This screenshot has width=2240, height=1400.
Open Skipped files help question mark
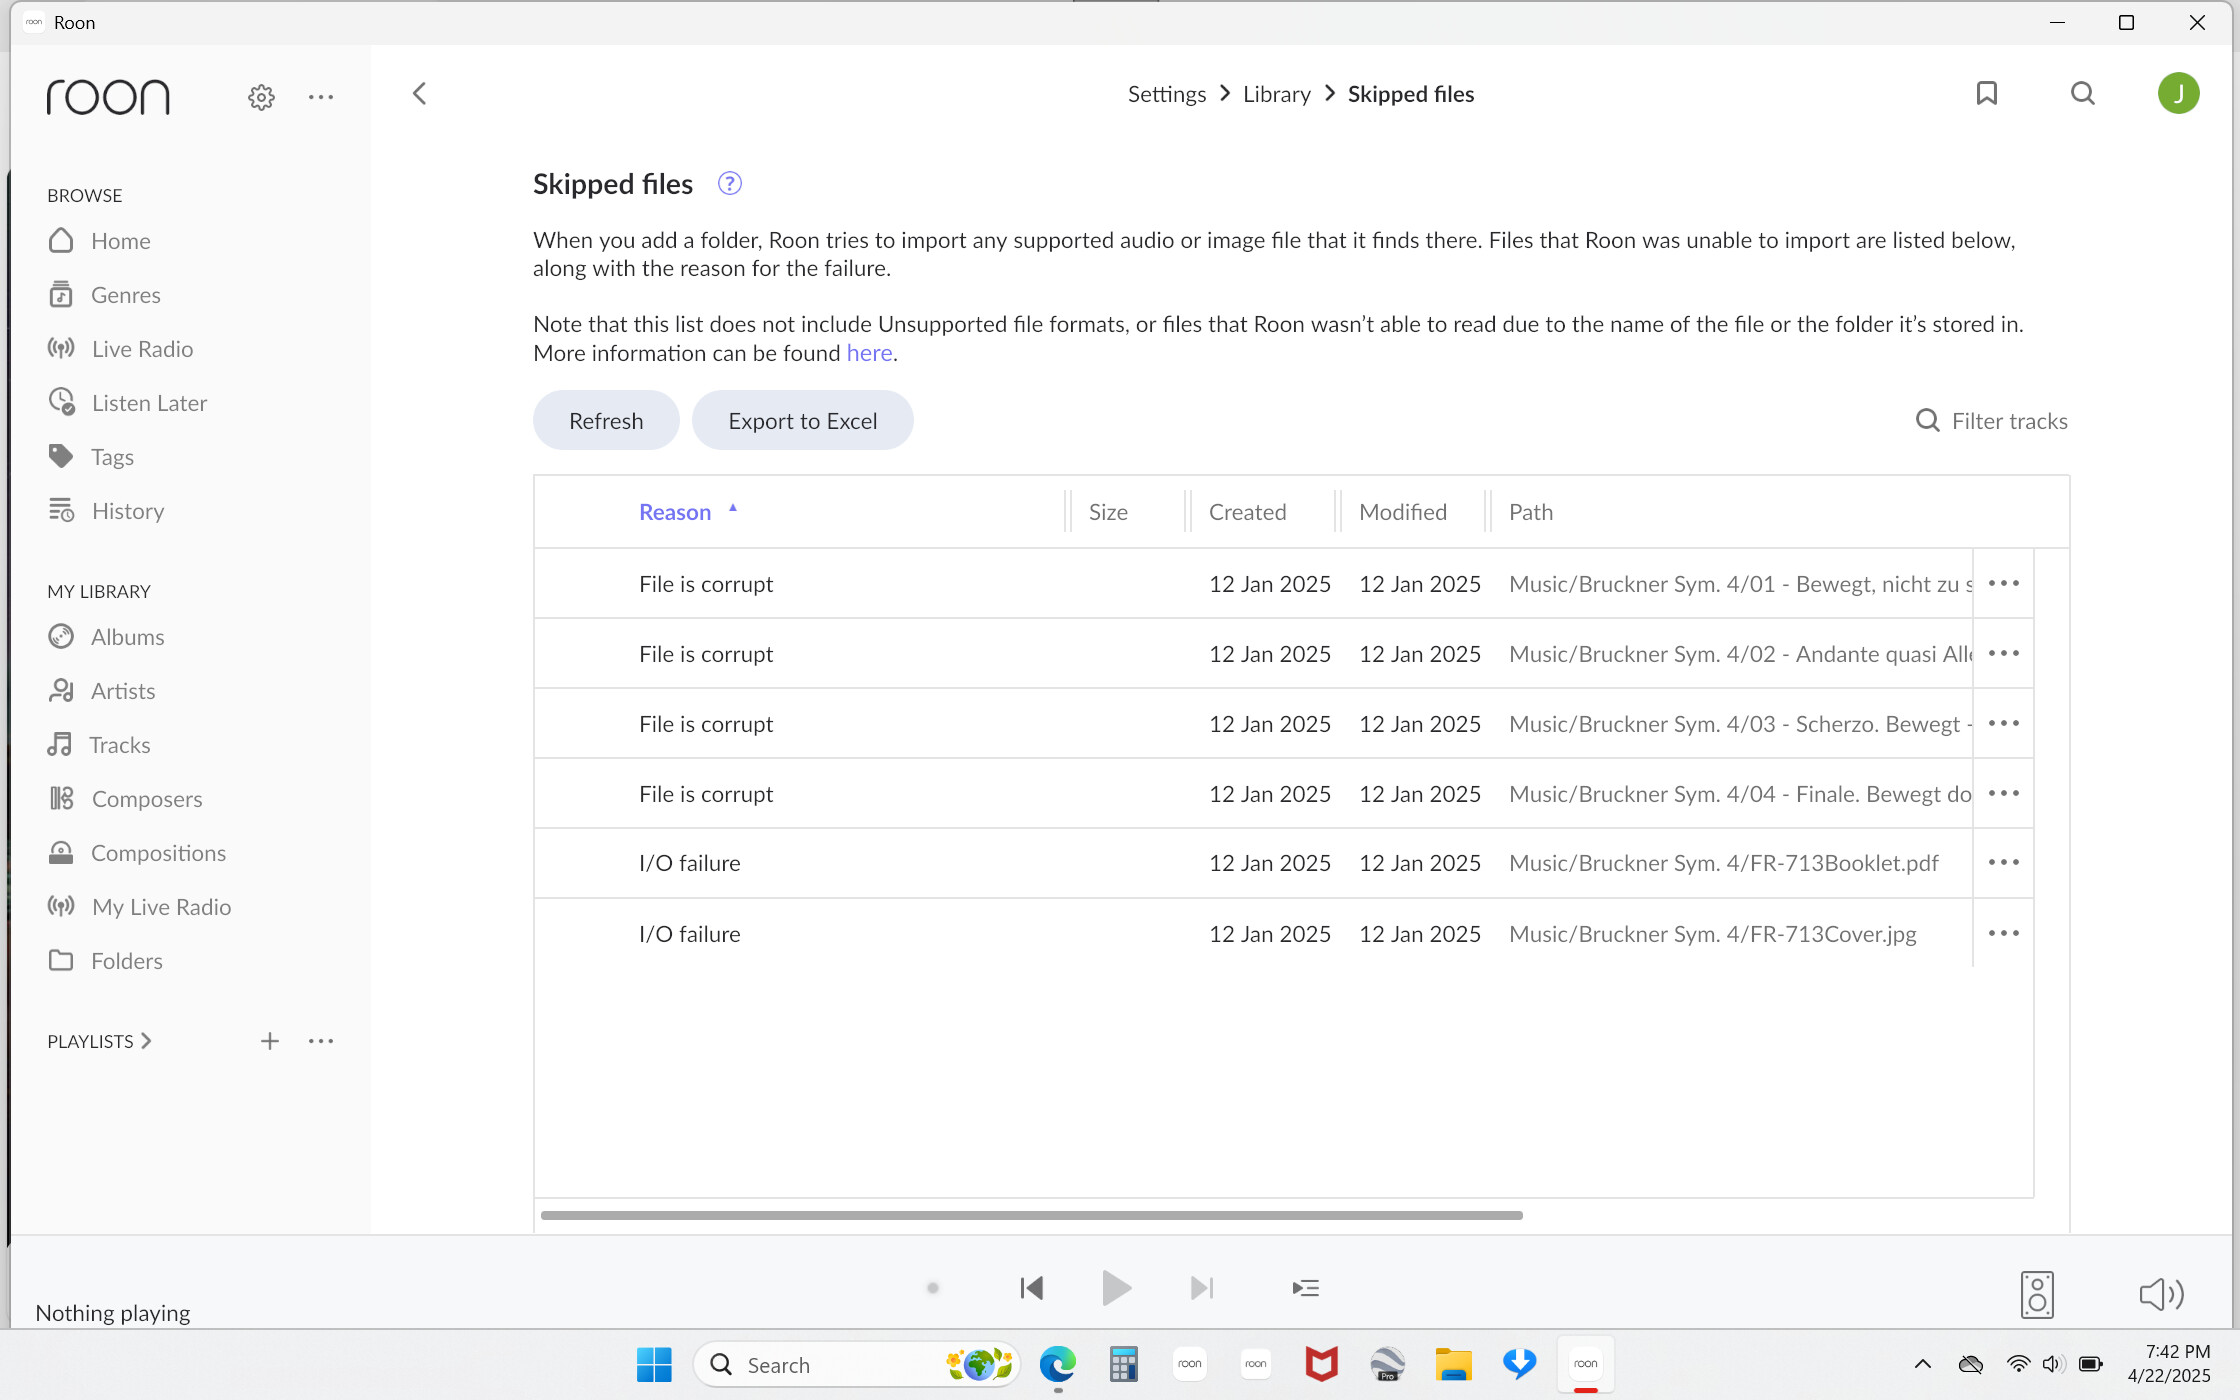730,184
